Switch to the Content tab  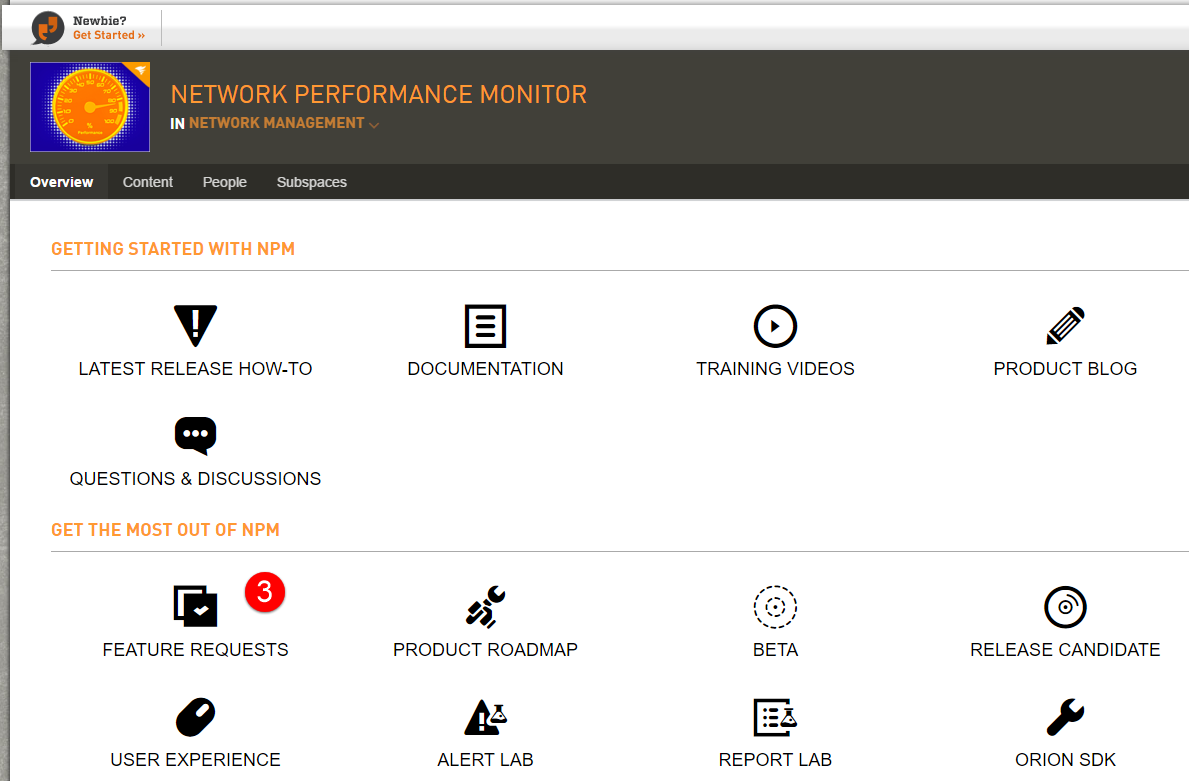[x=148, y=182]
